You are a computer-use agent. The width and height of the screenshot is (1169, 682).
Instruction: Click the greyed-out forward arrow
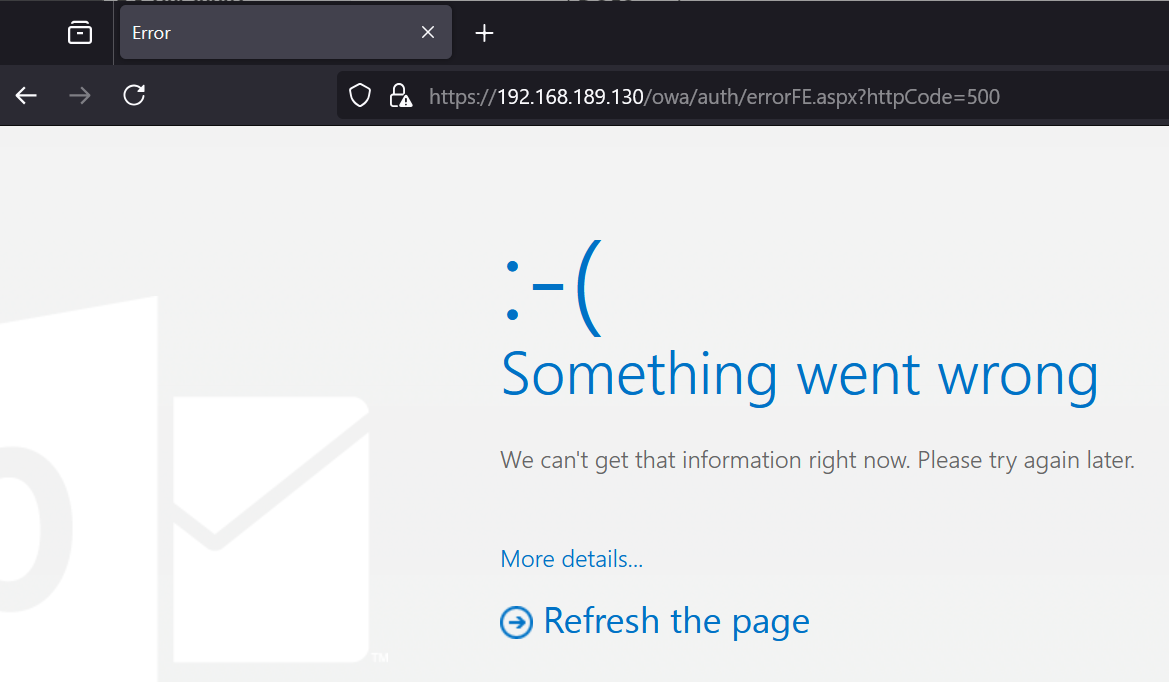click(80, 96)
